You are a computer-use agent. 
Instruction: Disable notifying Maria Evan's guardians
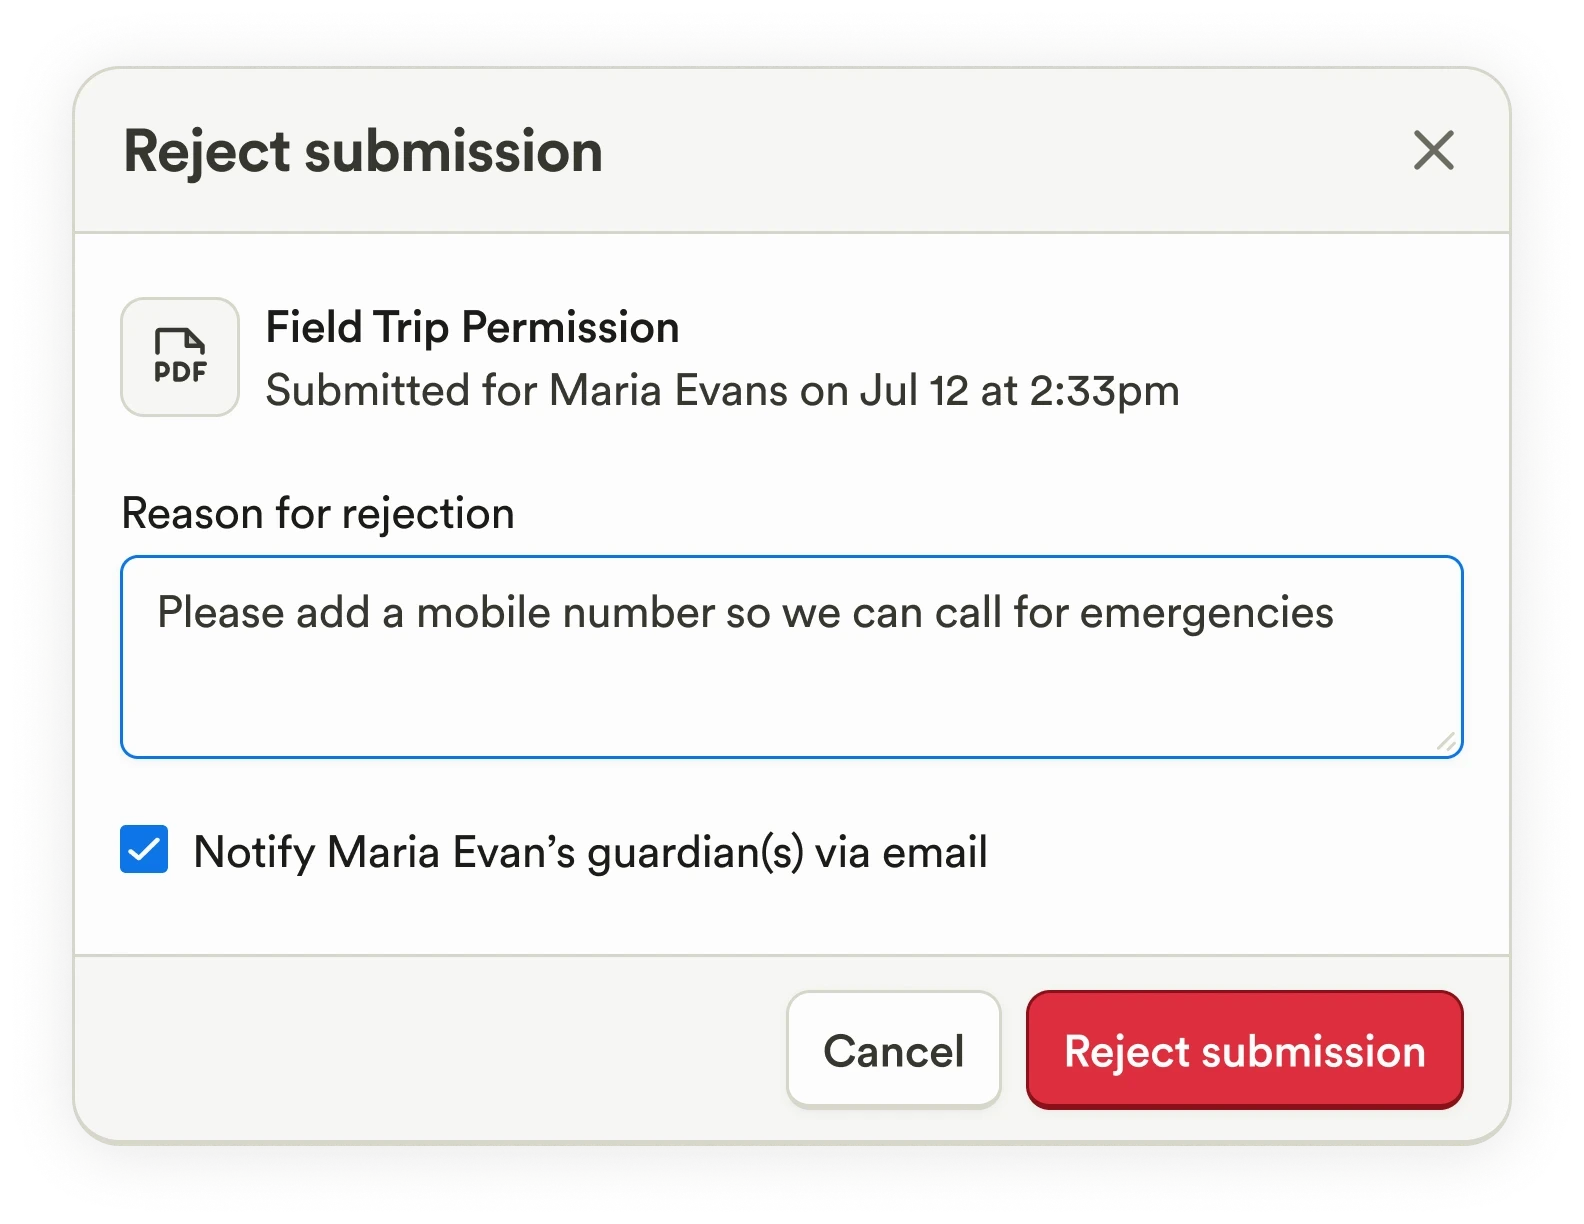click(x=143, y=851)
